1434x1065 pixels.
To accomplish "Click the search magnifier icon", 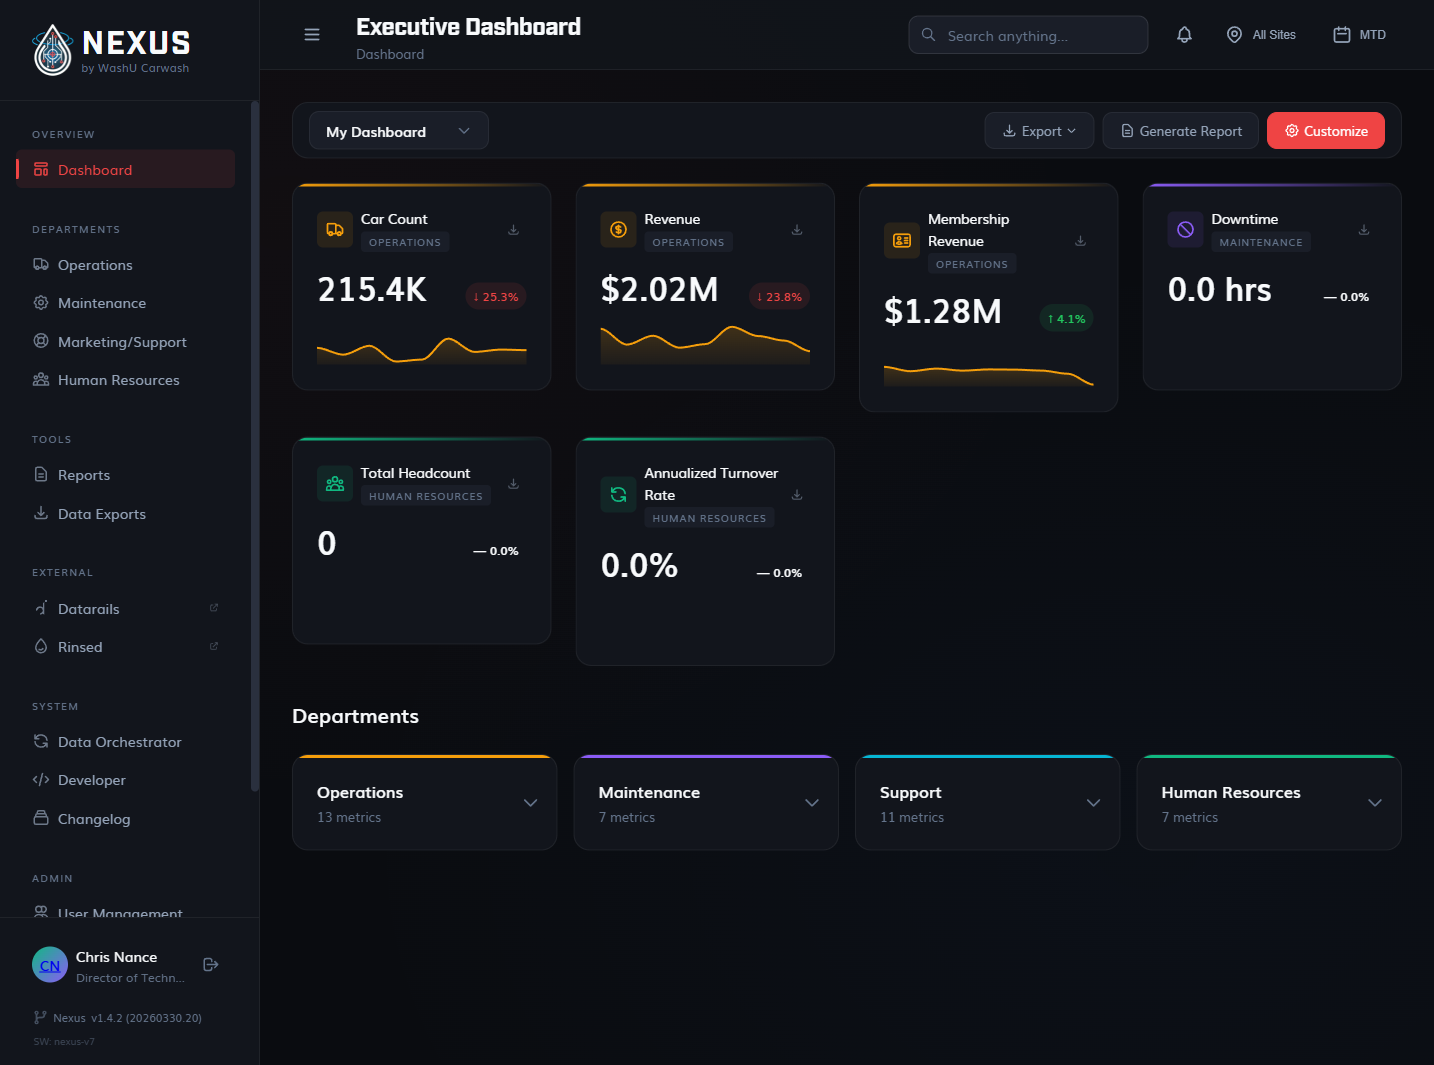I will [x=928, y=35].
